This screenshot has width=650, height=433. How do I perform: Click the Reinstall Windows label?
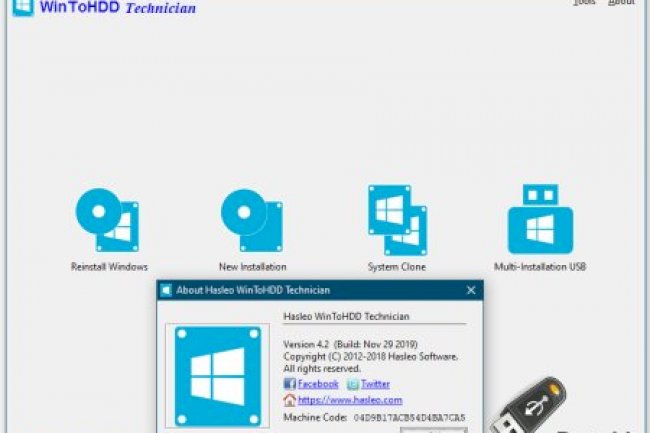(x=109, y=267)
